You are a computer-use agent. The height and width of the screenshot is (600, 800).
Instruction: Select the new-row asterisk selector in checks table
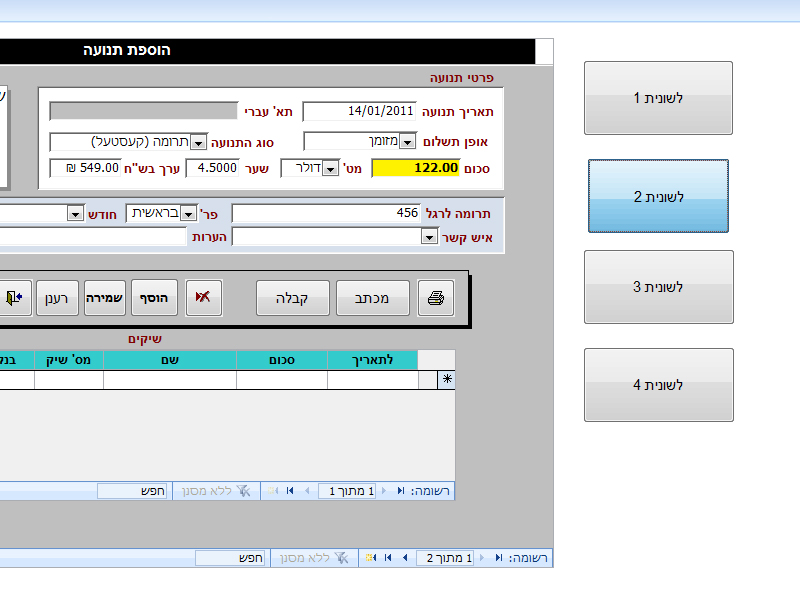pyautogui.click(x=446, y=379)
